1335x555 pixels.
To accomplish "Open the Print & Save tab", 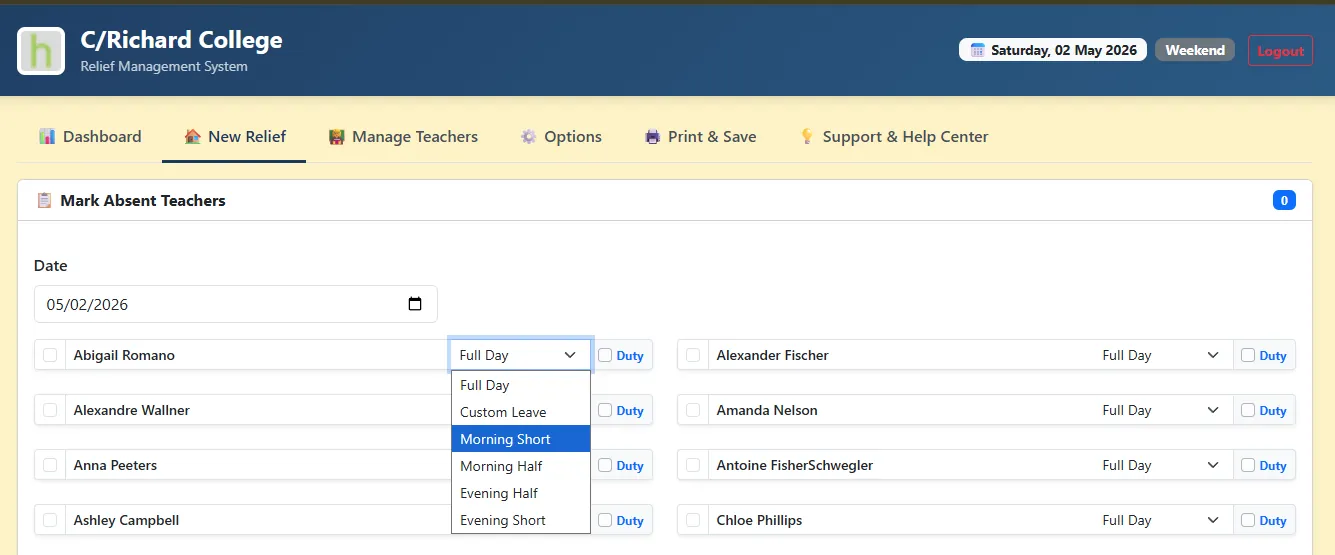I will pyautogui.click(x=700, y=136).
